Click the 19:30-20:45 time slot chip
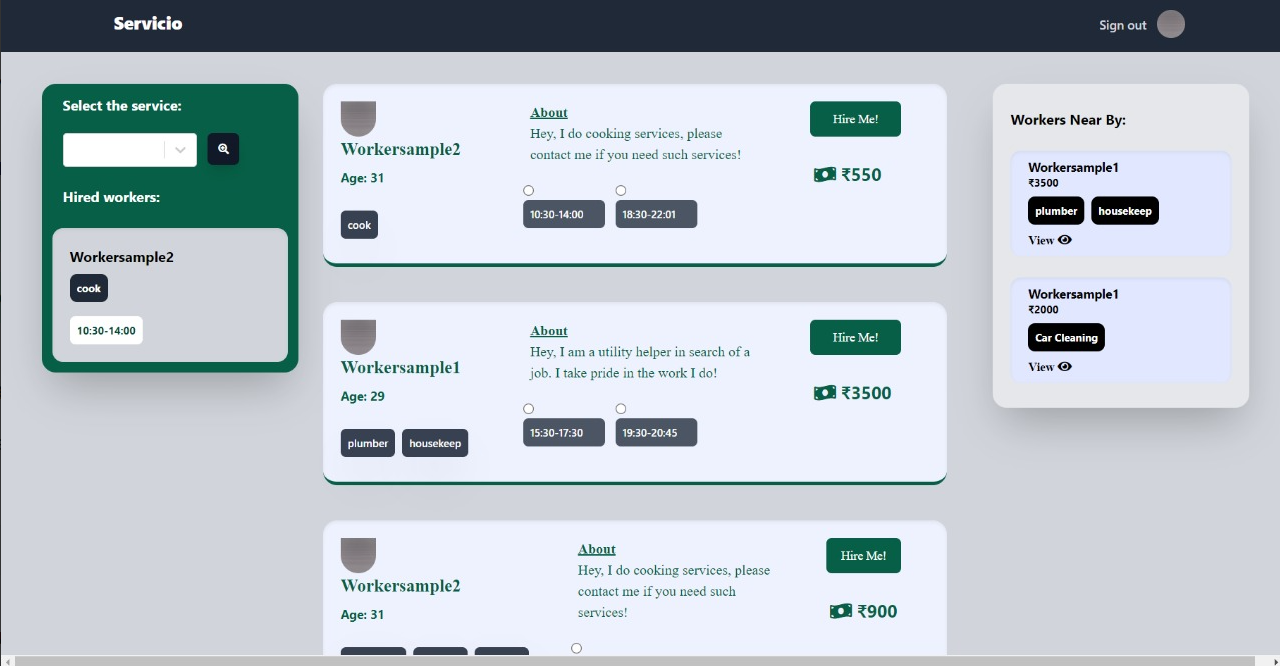Image resolution: width=1280 pixels, height=666 pixels. tap(656, 432)
